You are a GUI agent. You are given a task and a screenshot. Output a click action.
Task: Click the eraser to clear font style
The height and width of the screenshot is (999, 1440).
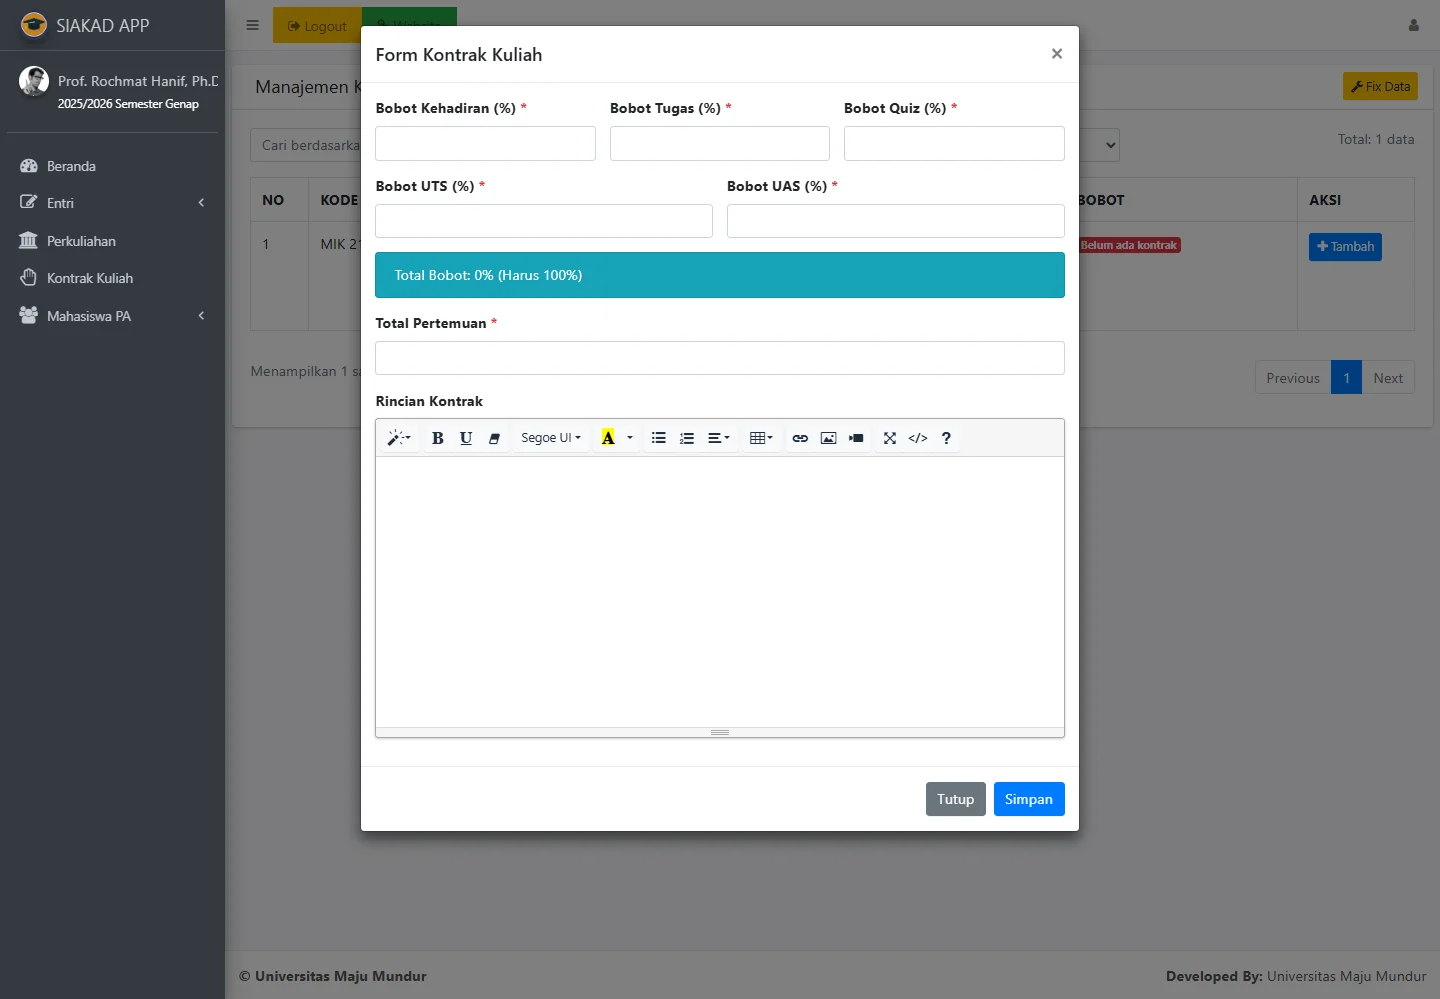[x=494, y=438]
